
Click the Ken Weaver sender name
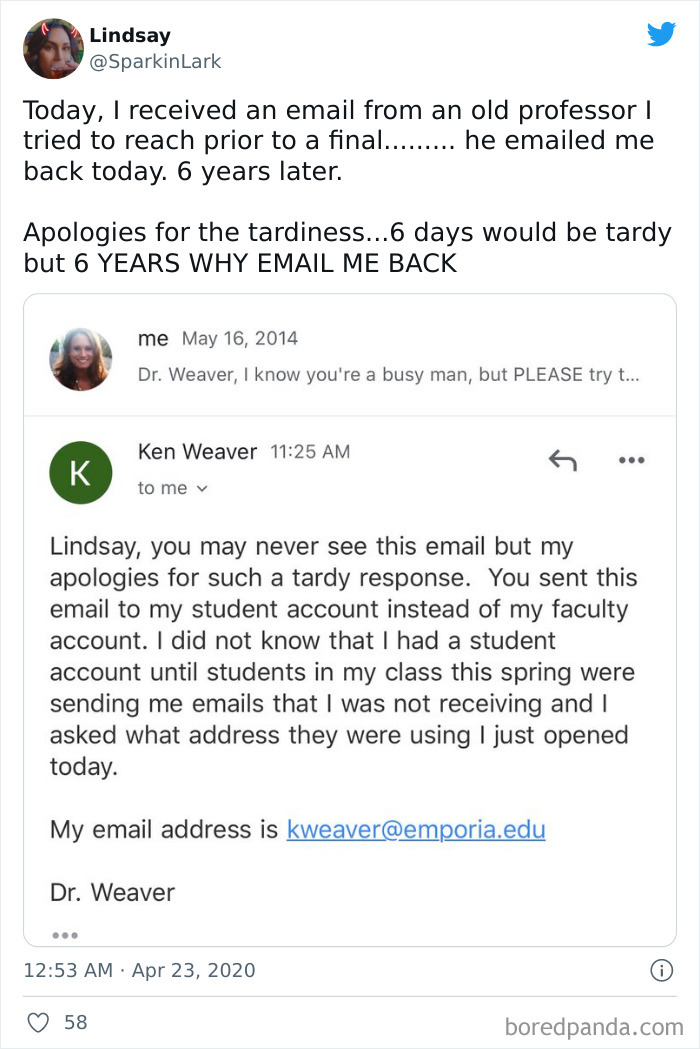197,452
